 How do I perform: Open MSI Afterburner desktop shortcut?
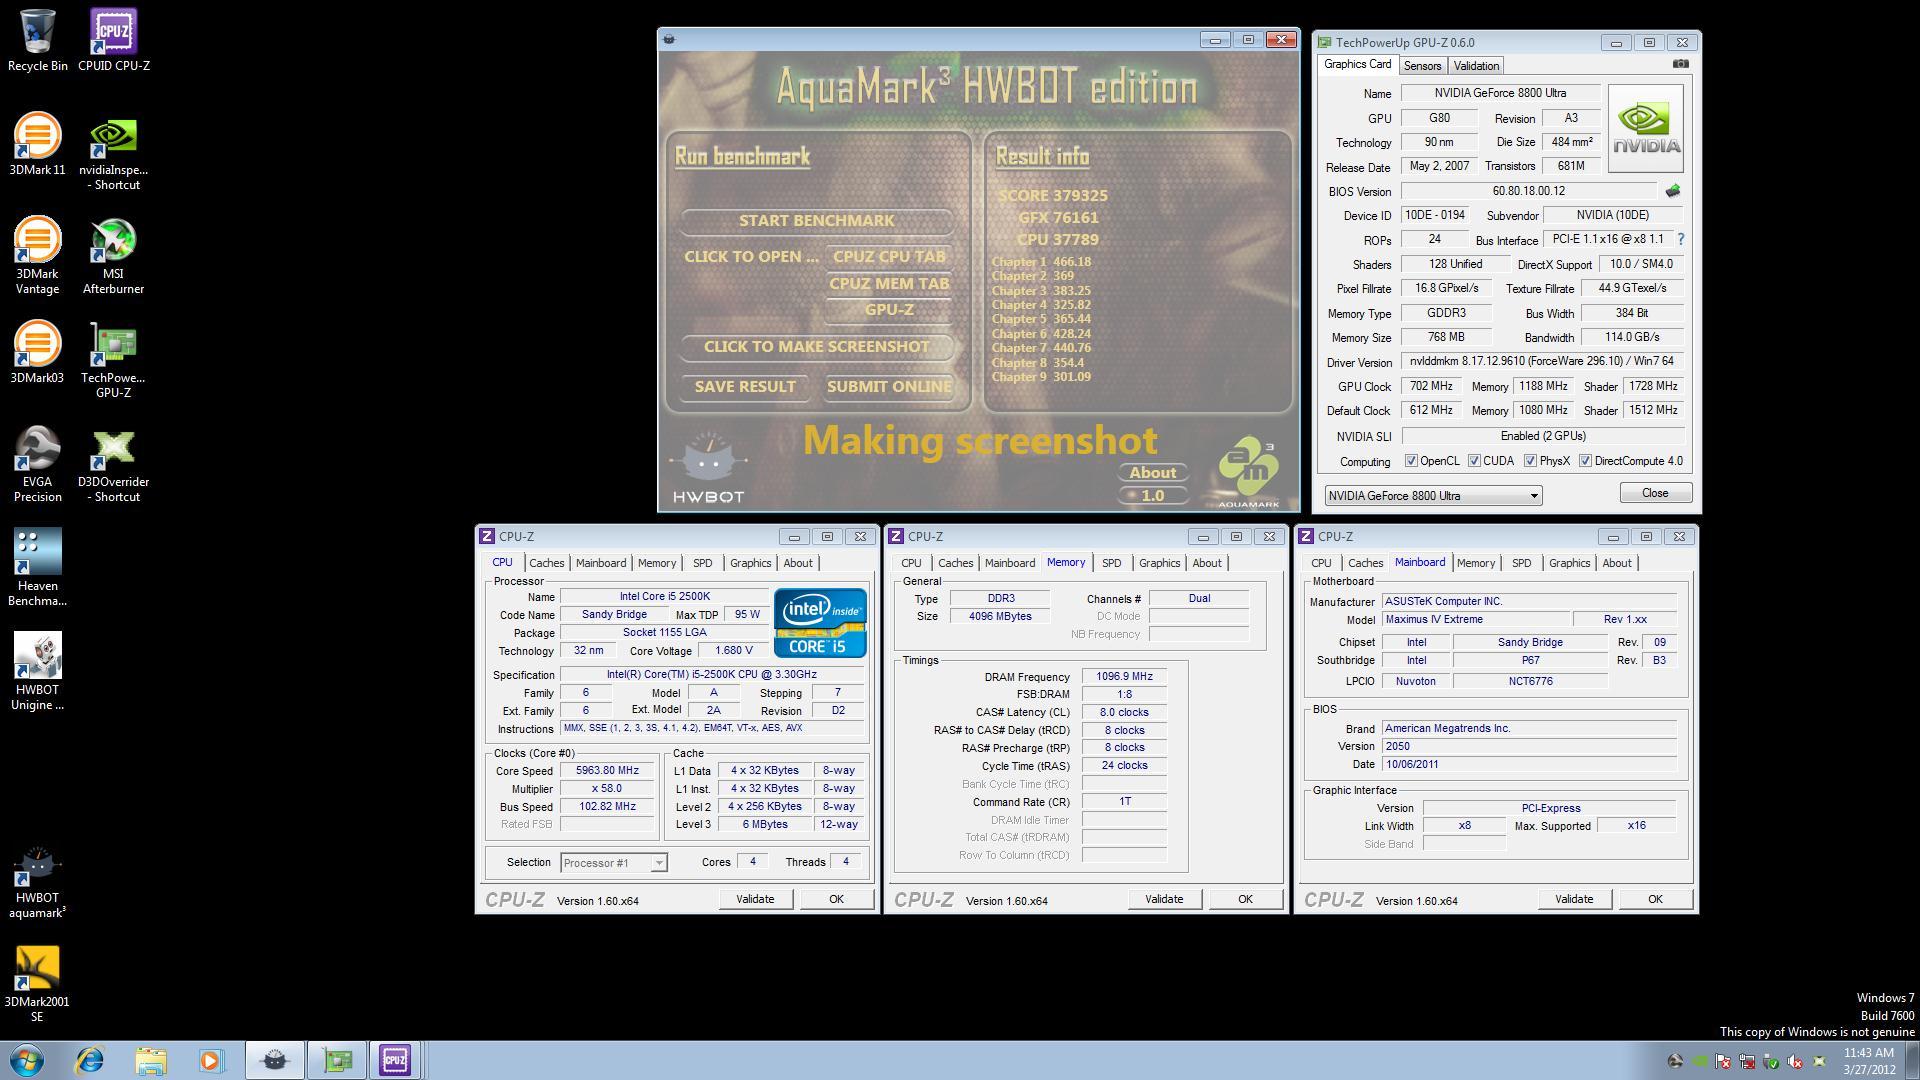click(x=113, y=256)
